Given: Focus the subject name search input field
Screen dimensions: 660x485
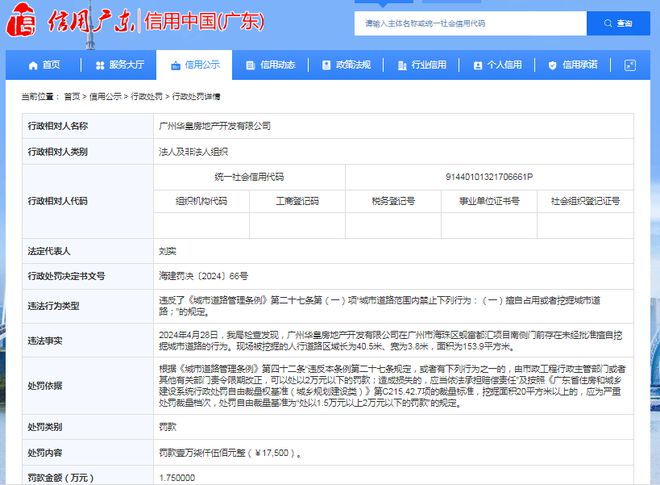Looking at the screenshot, I should (x=470, y=23).
